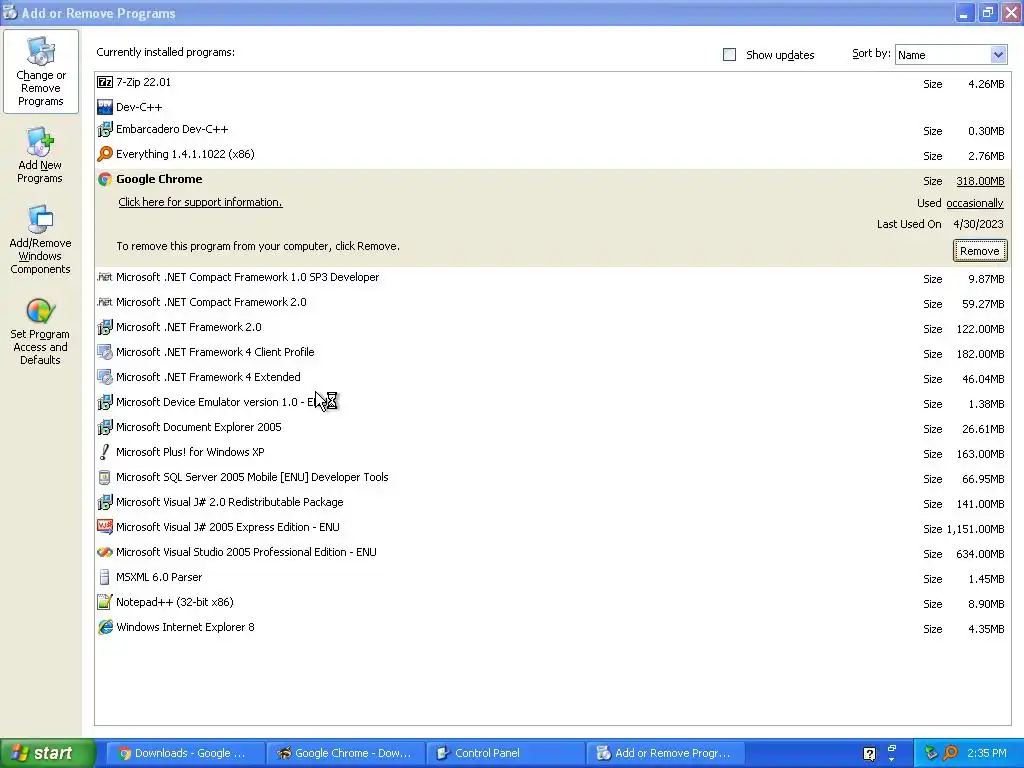Open Add New Programs panel
Viewport: 1024px width, 768px height.
point(40,155)
